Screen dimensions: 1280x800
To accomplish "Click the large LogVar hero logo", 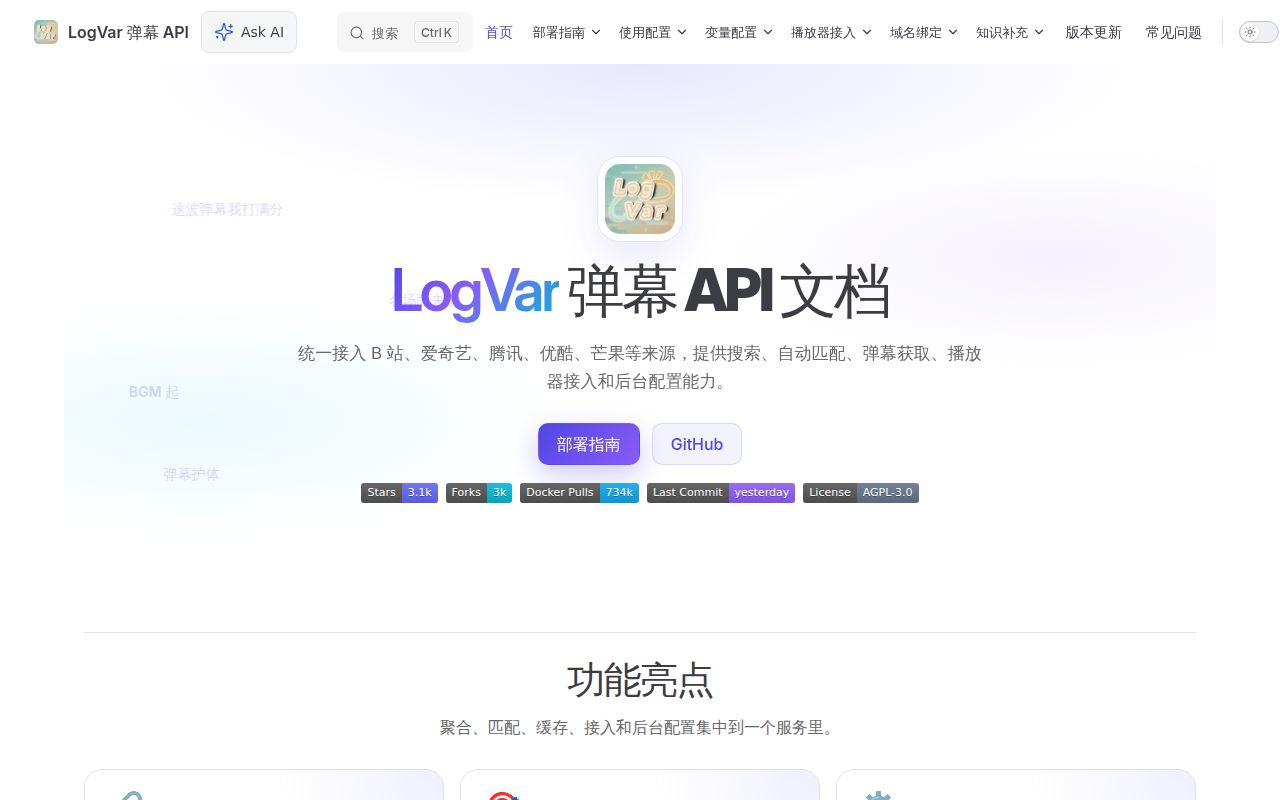I will 640,199.
